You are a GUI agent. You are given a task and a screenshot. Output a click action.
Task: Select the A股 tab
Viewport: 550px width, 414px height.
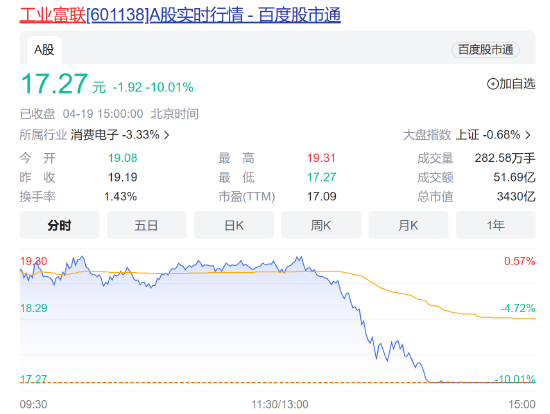coord(44,50)
